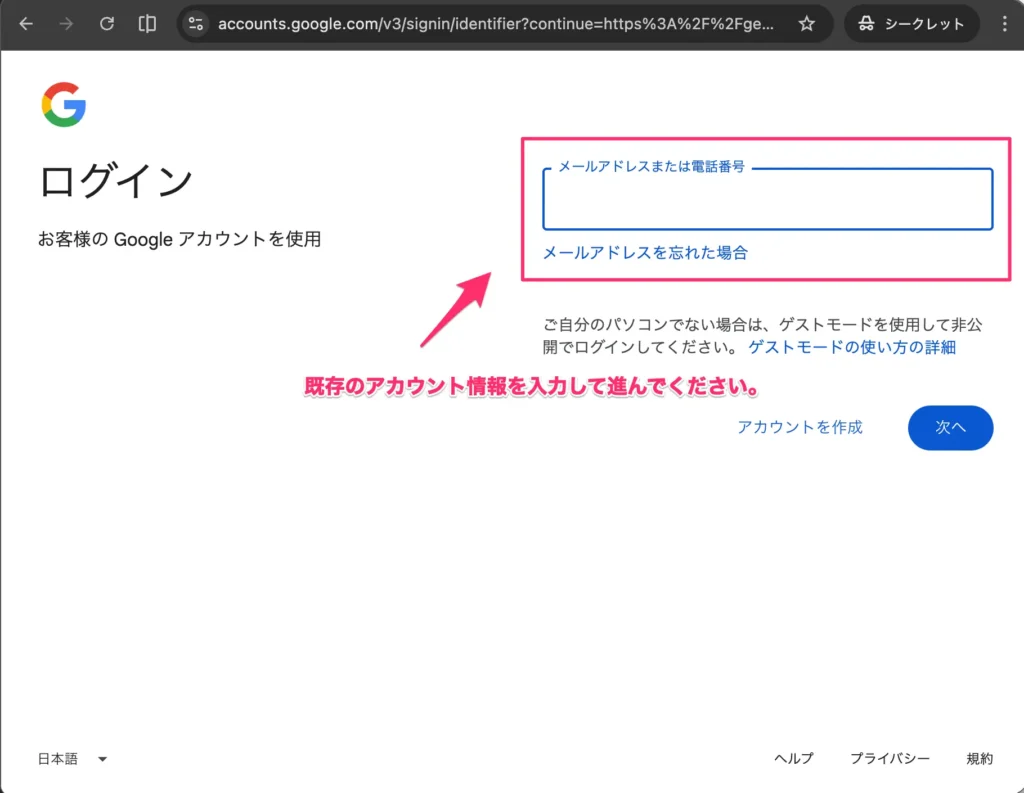The height and width of the screenshot is (793, 1024).
Task: Open Chrome three-dot menu
Action: (1004, 24)
